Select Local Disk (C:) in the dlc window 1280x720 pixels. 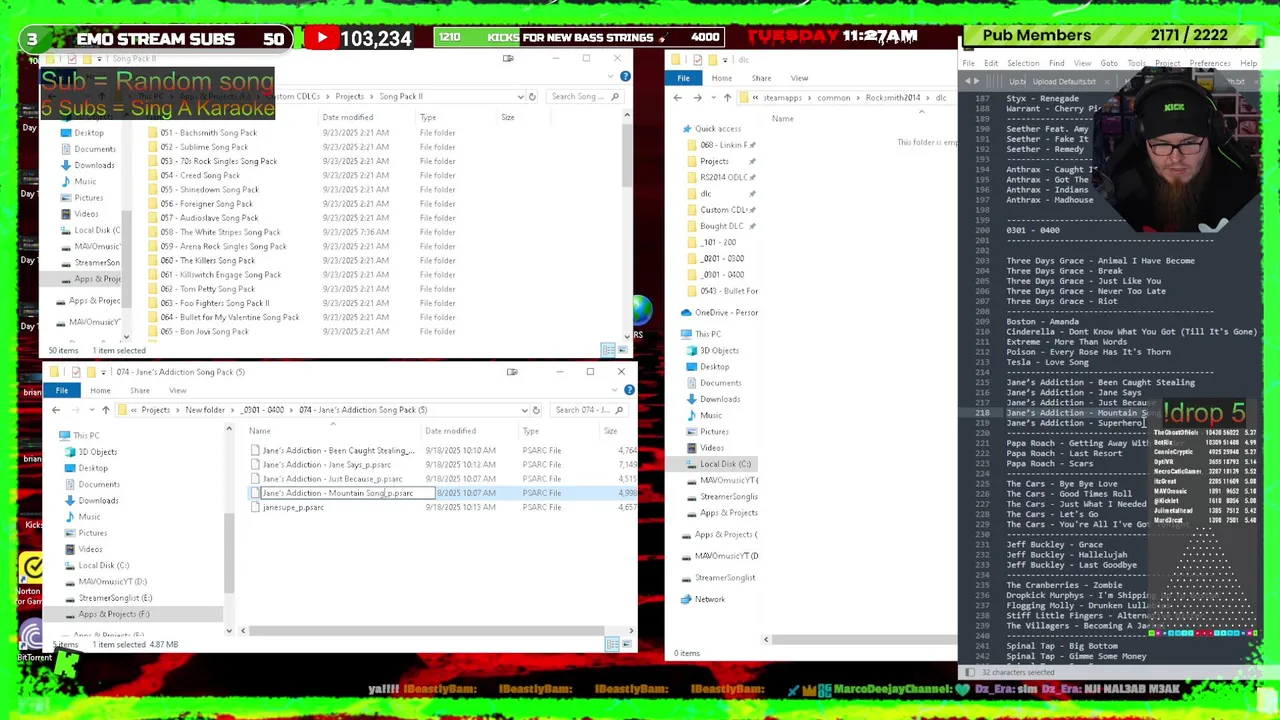[x=725, y=464]
